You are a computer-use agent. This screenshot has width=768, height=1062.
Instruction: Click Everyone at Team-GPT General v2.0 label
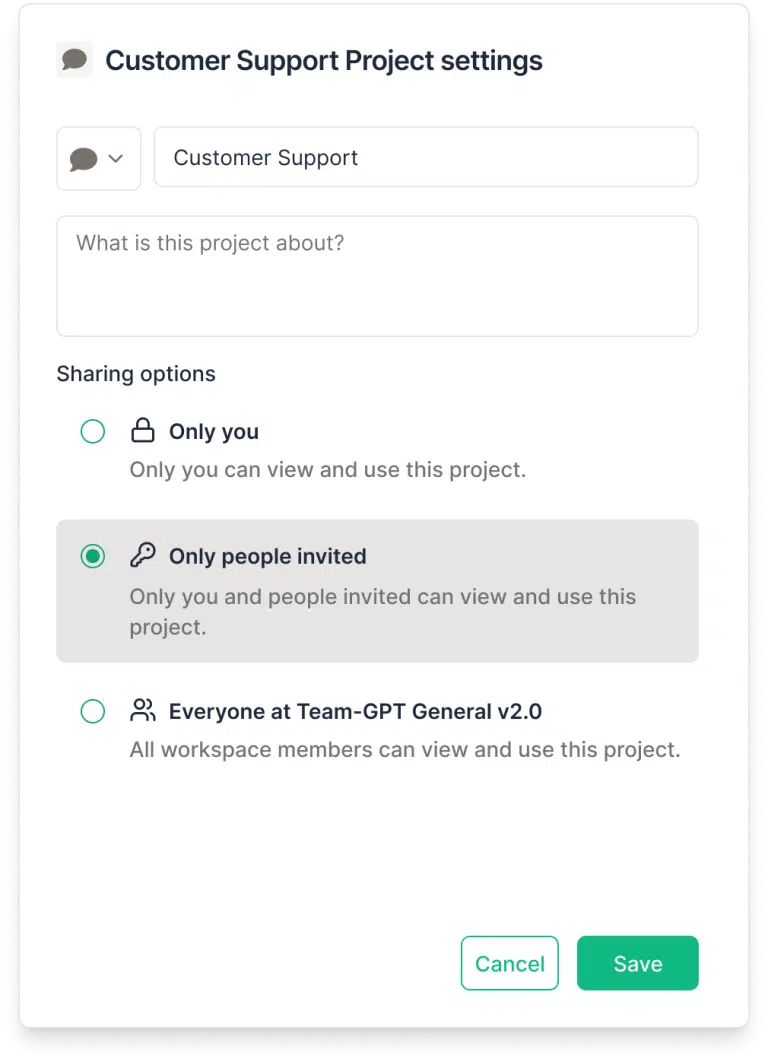click(x=356, y=711)
